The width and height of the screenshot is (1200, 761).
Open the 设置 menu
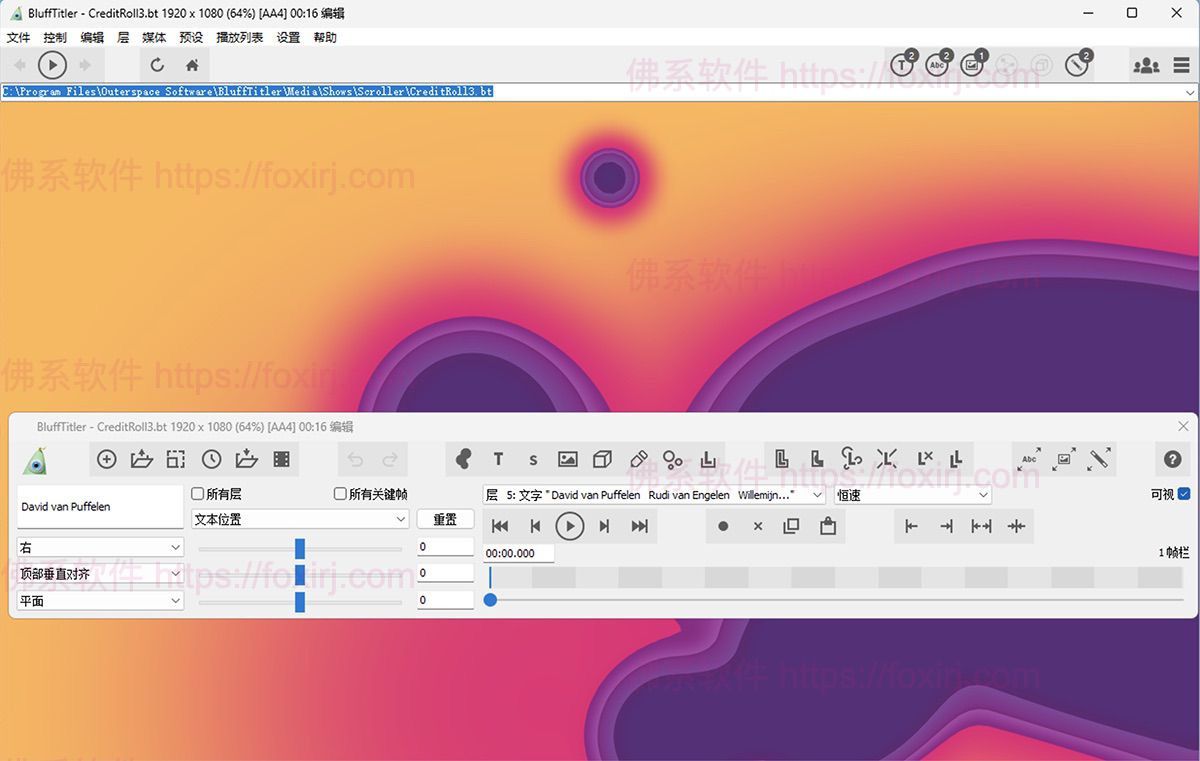[x=287, y=37]
